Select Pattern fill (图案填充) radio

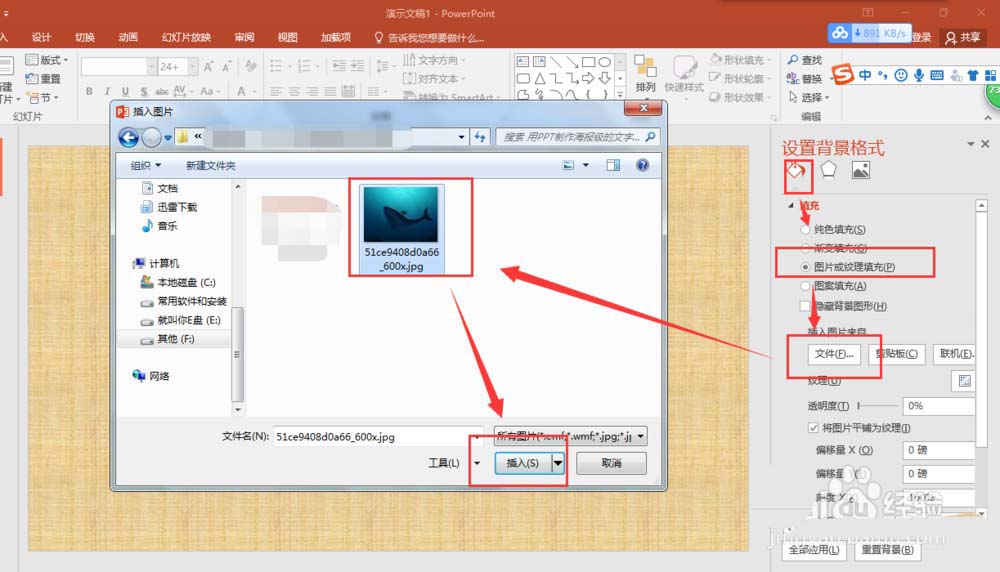click(805, 286)
